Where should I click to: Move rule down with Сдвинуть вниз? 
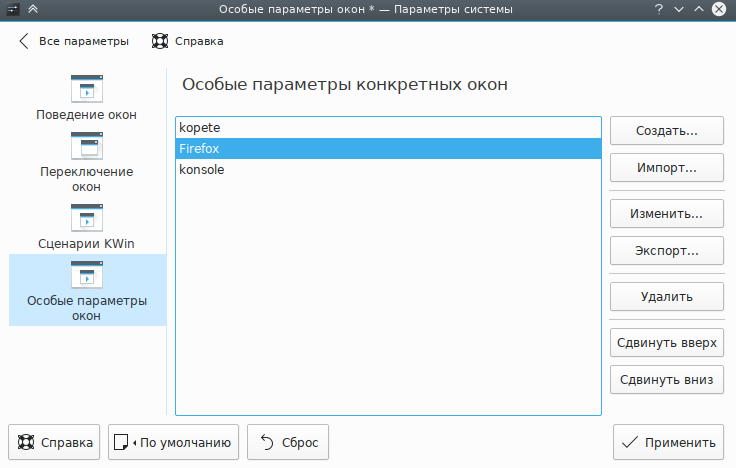pos(666,379)
